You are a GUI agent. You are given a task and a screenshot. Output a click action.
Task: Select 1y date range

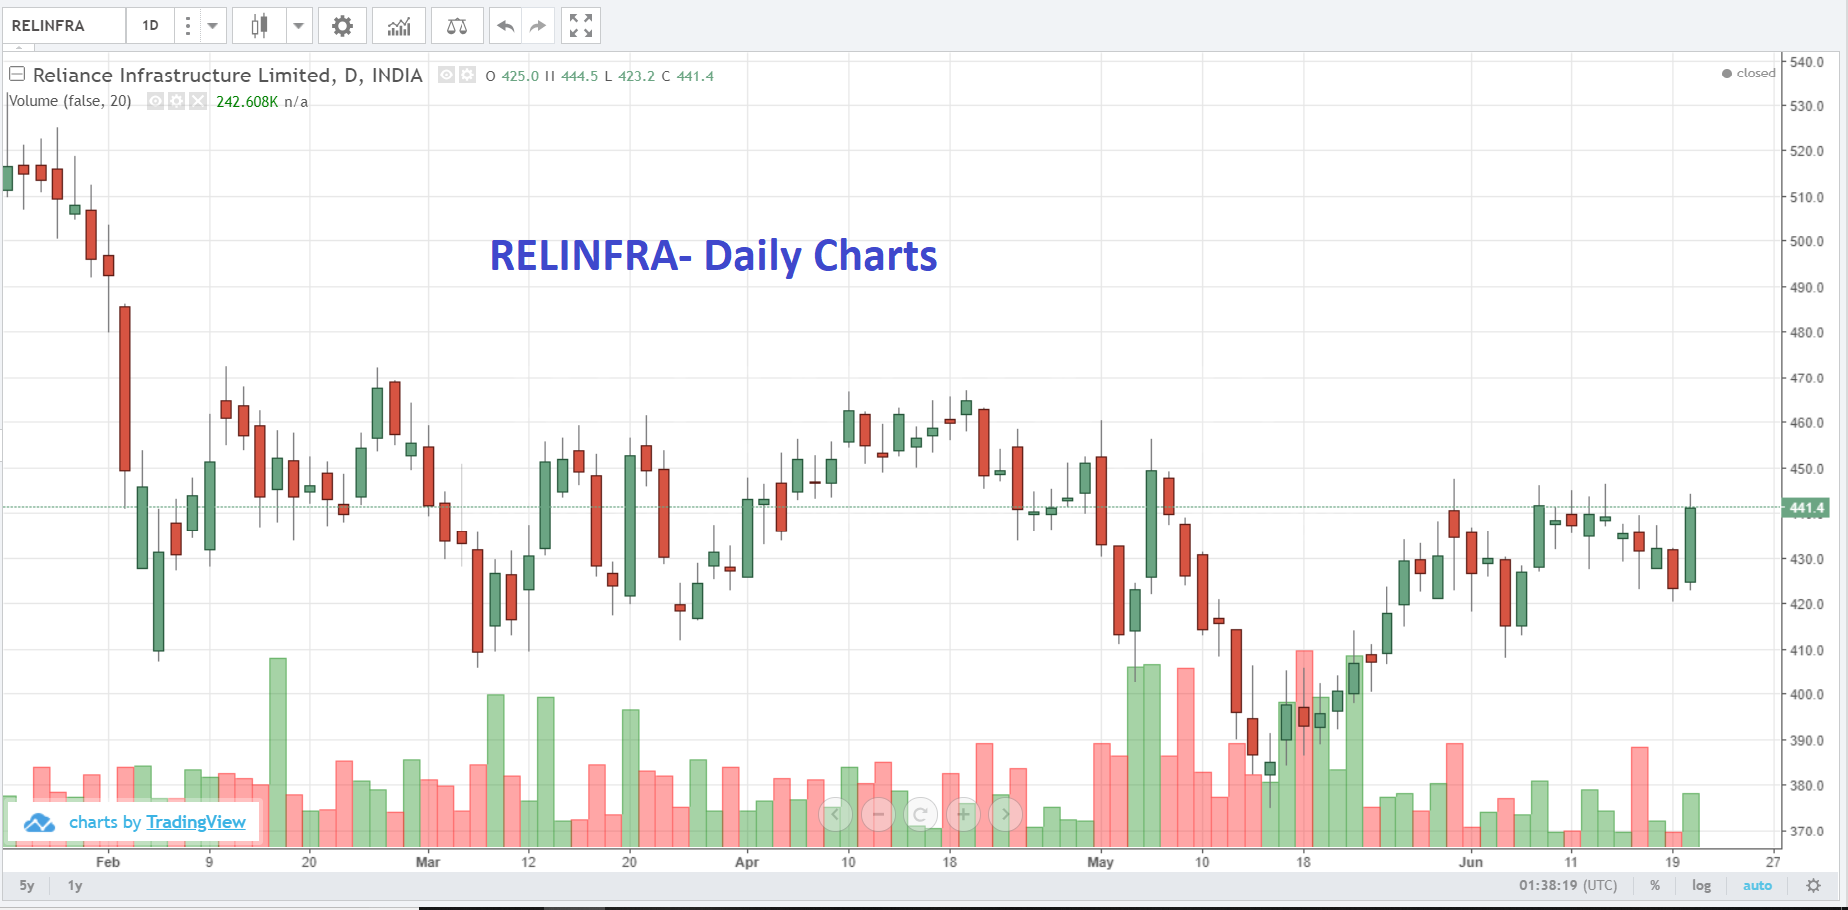pos(75,886)
